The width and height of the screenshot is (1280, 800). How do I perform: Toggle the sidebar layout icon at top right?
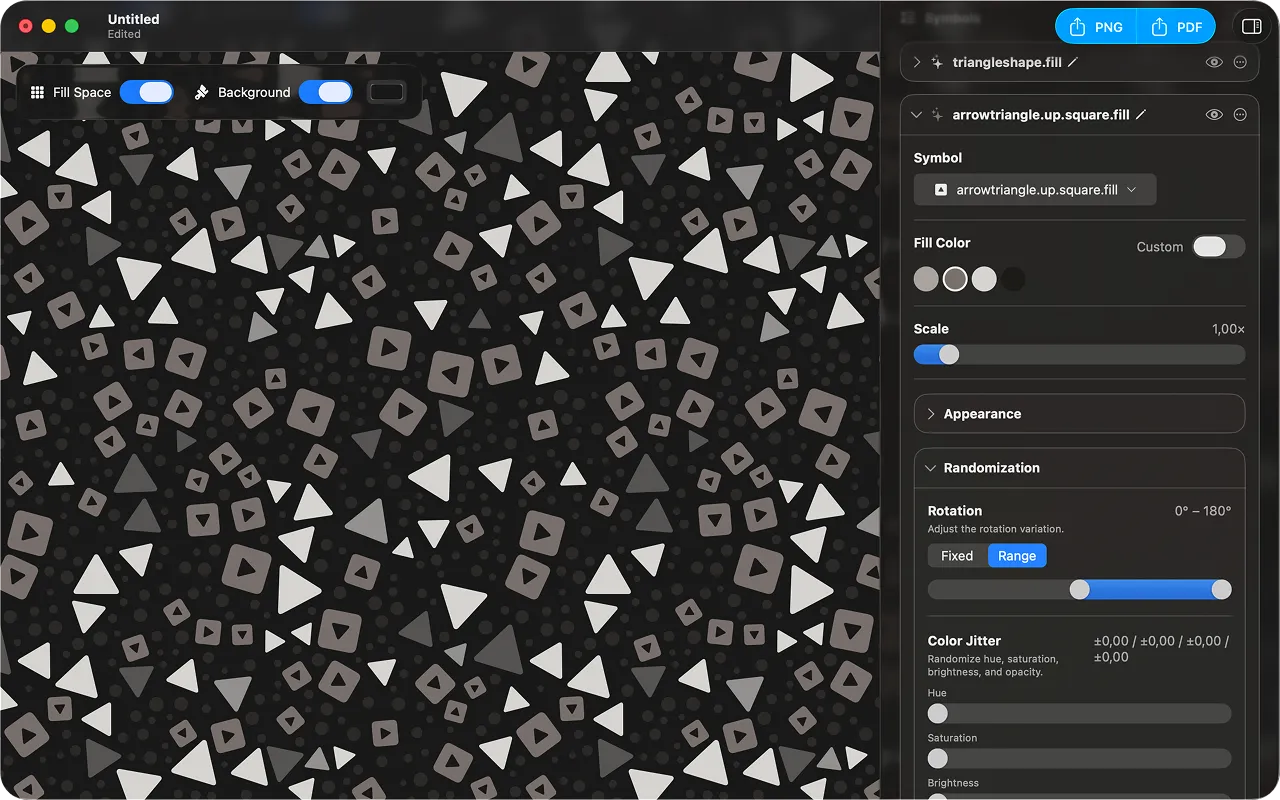tap(1251, 26)
